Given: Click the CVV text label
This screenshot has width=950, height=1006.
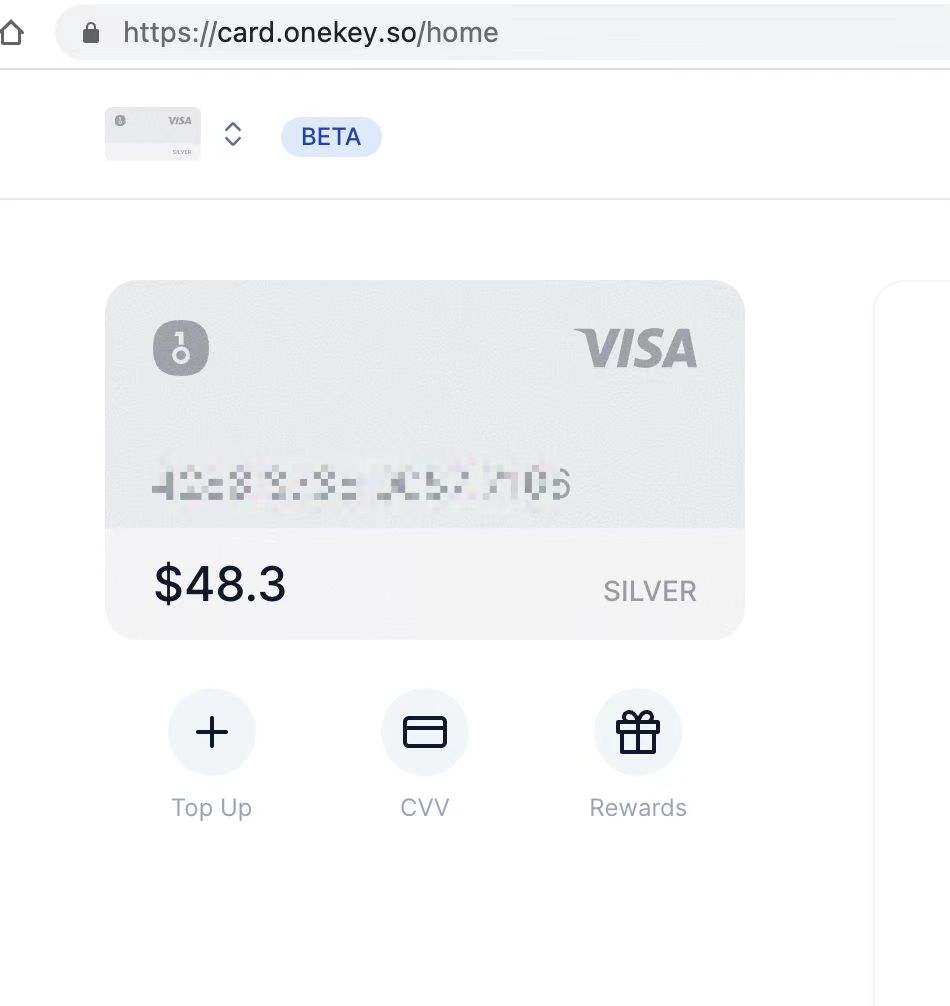Looking at the screenshot, I should coord(425,808).
